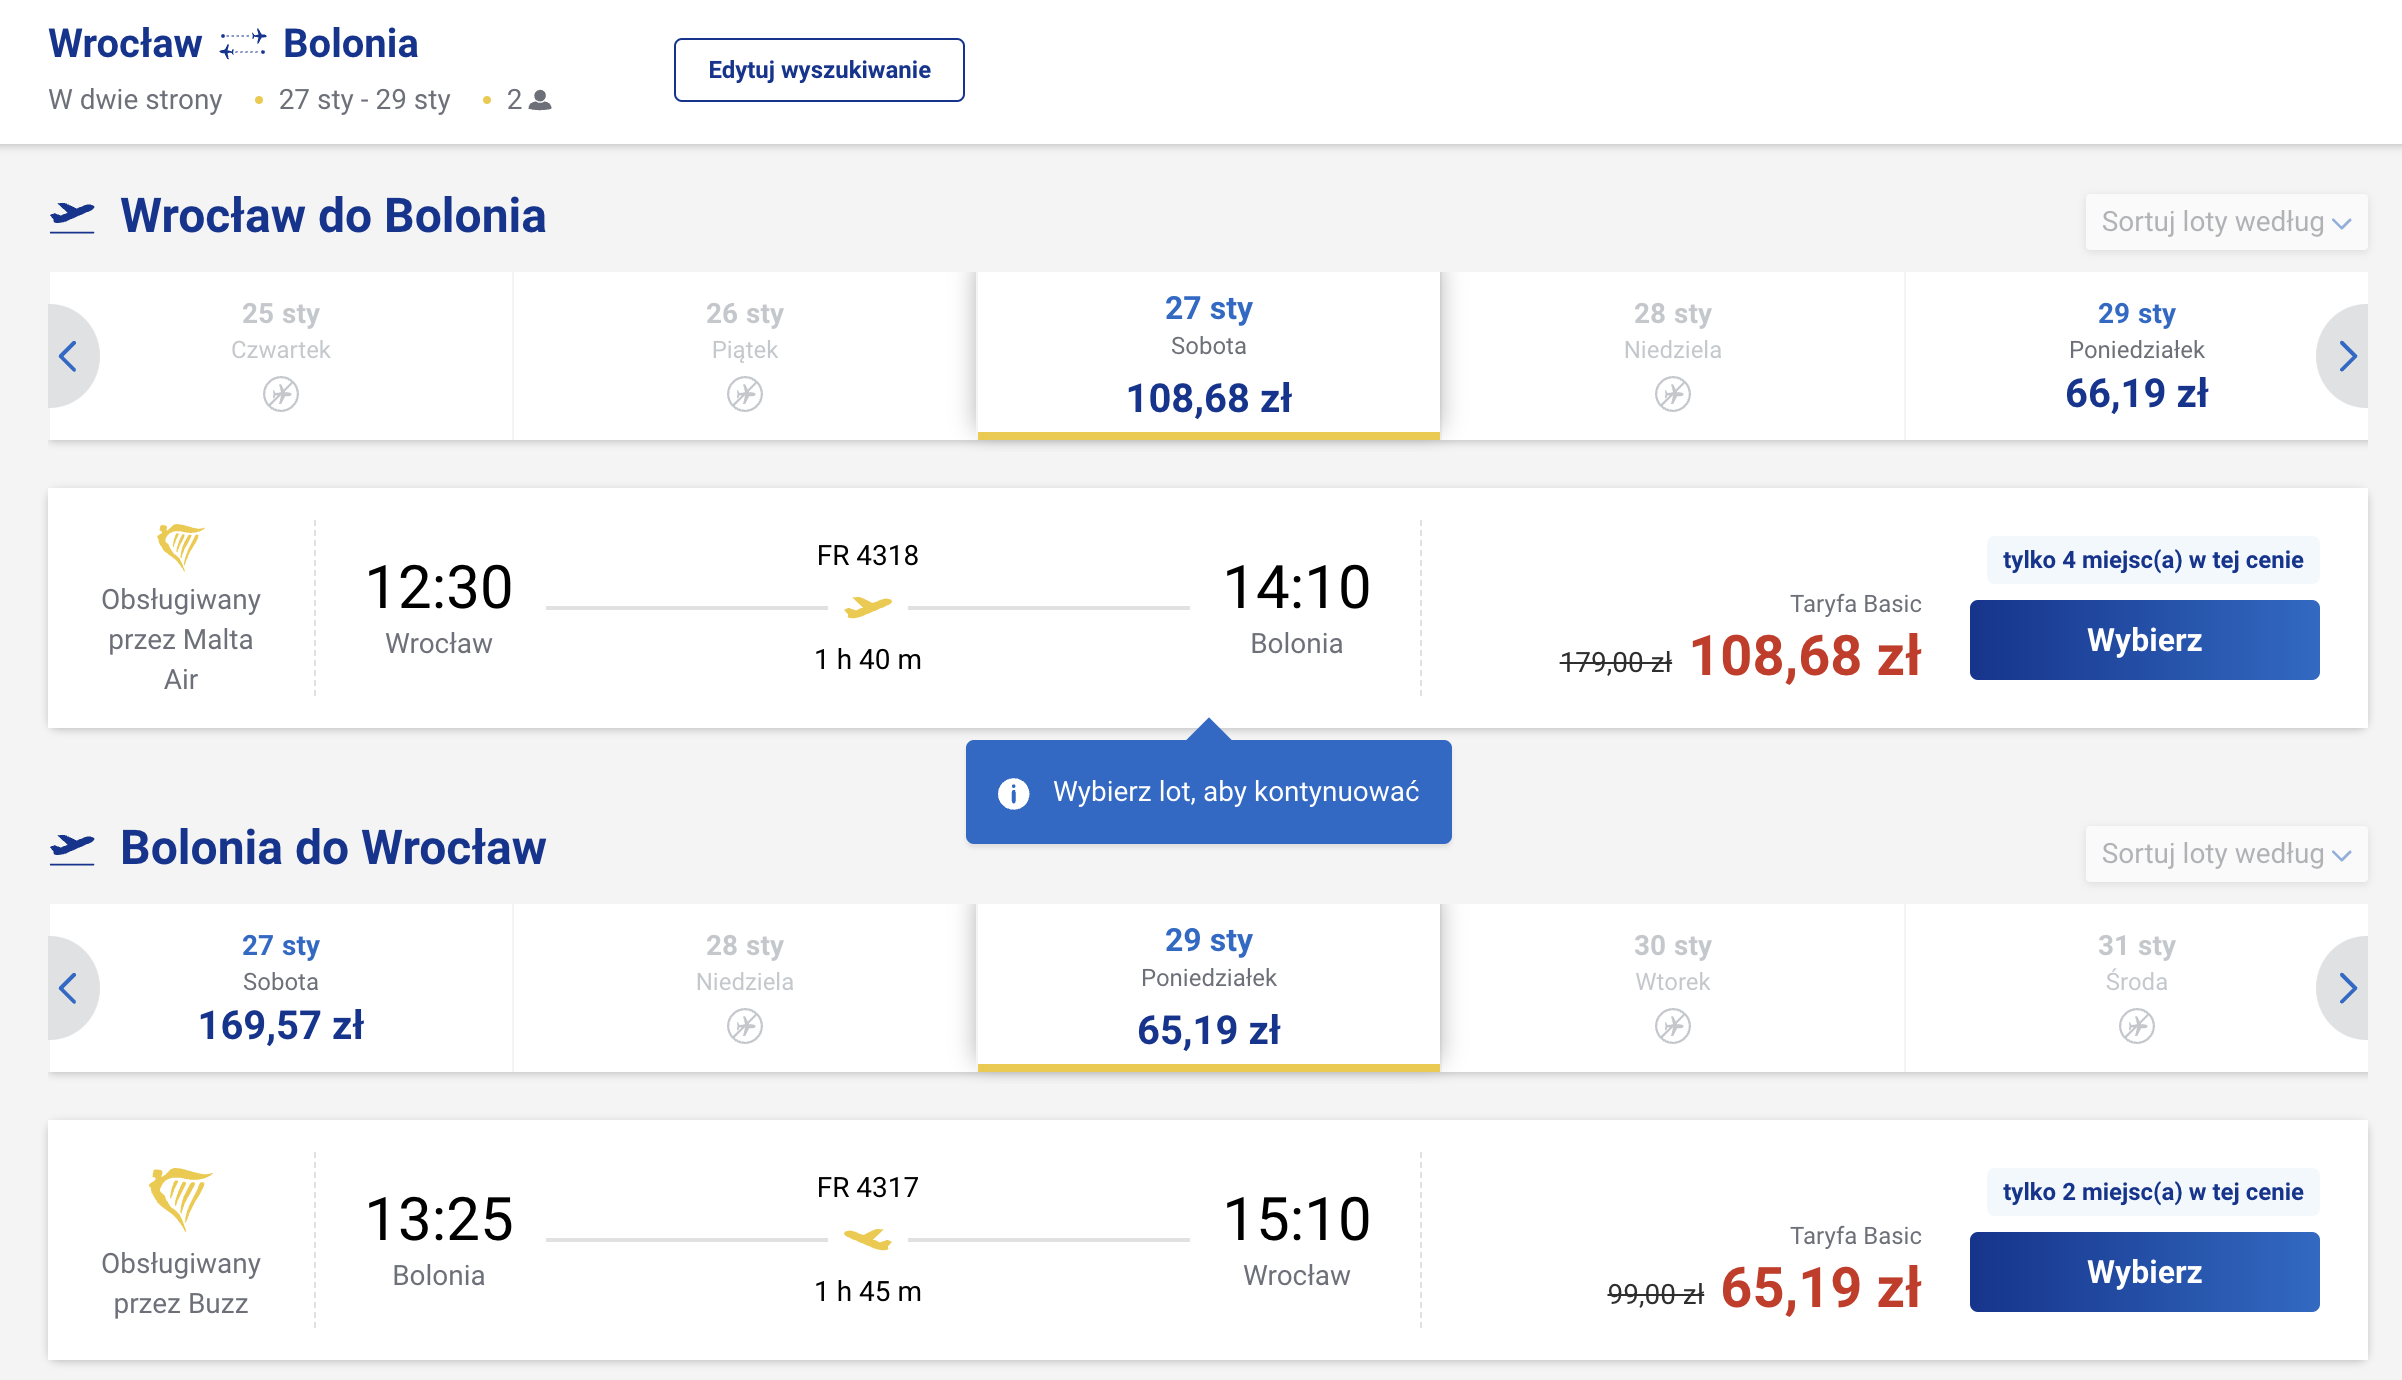2402x1380 pixels.
Task: Open return 'Sortuj loty według' dropdown
Action: coord(2226,854)
